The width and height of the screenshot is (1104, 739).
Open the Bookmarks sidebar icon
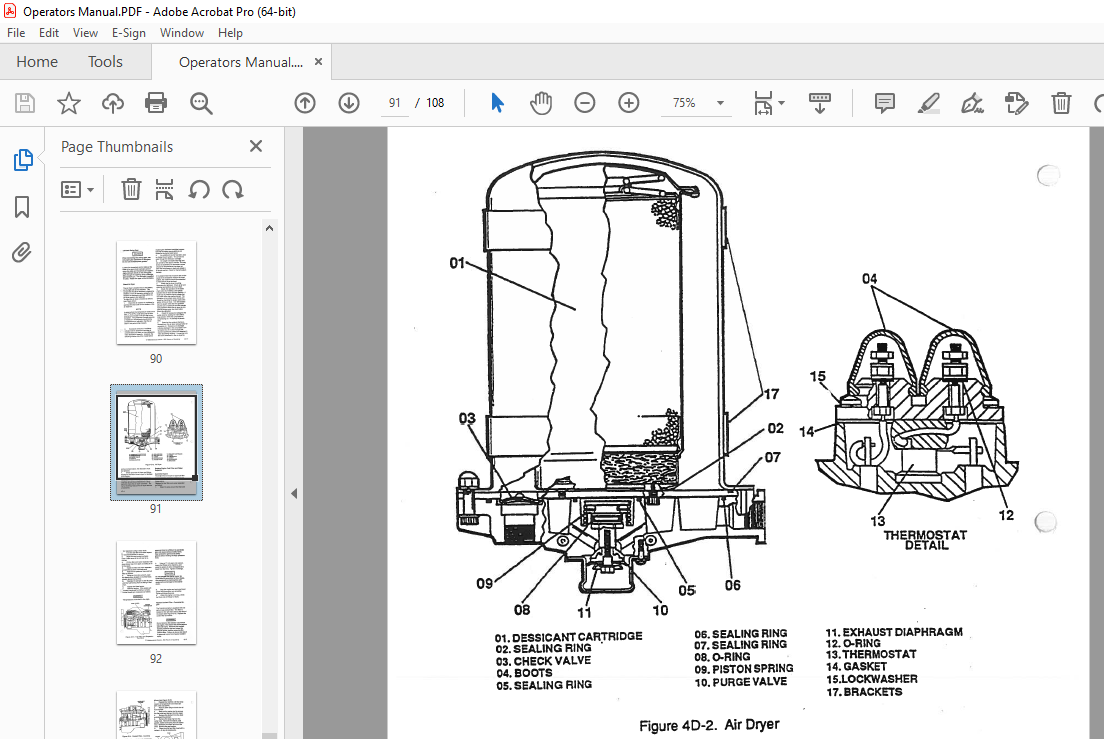pos(23,207)
